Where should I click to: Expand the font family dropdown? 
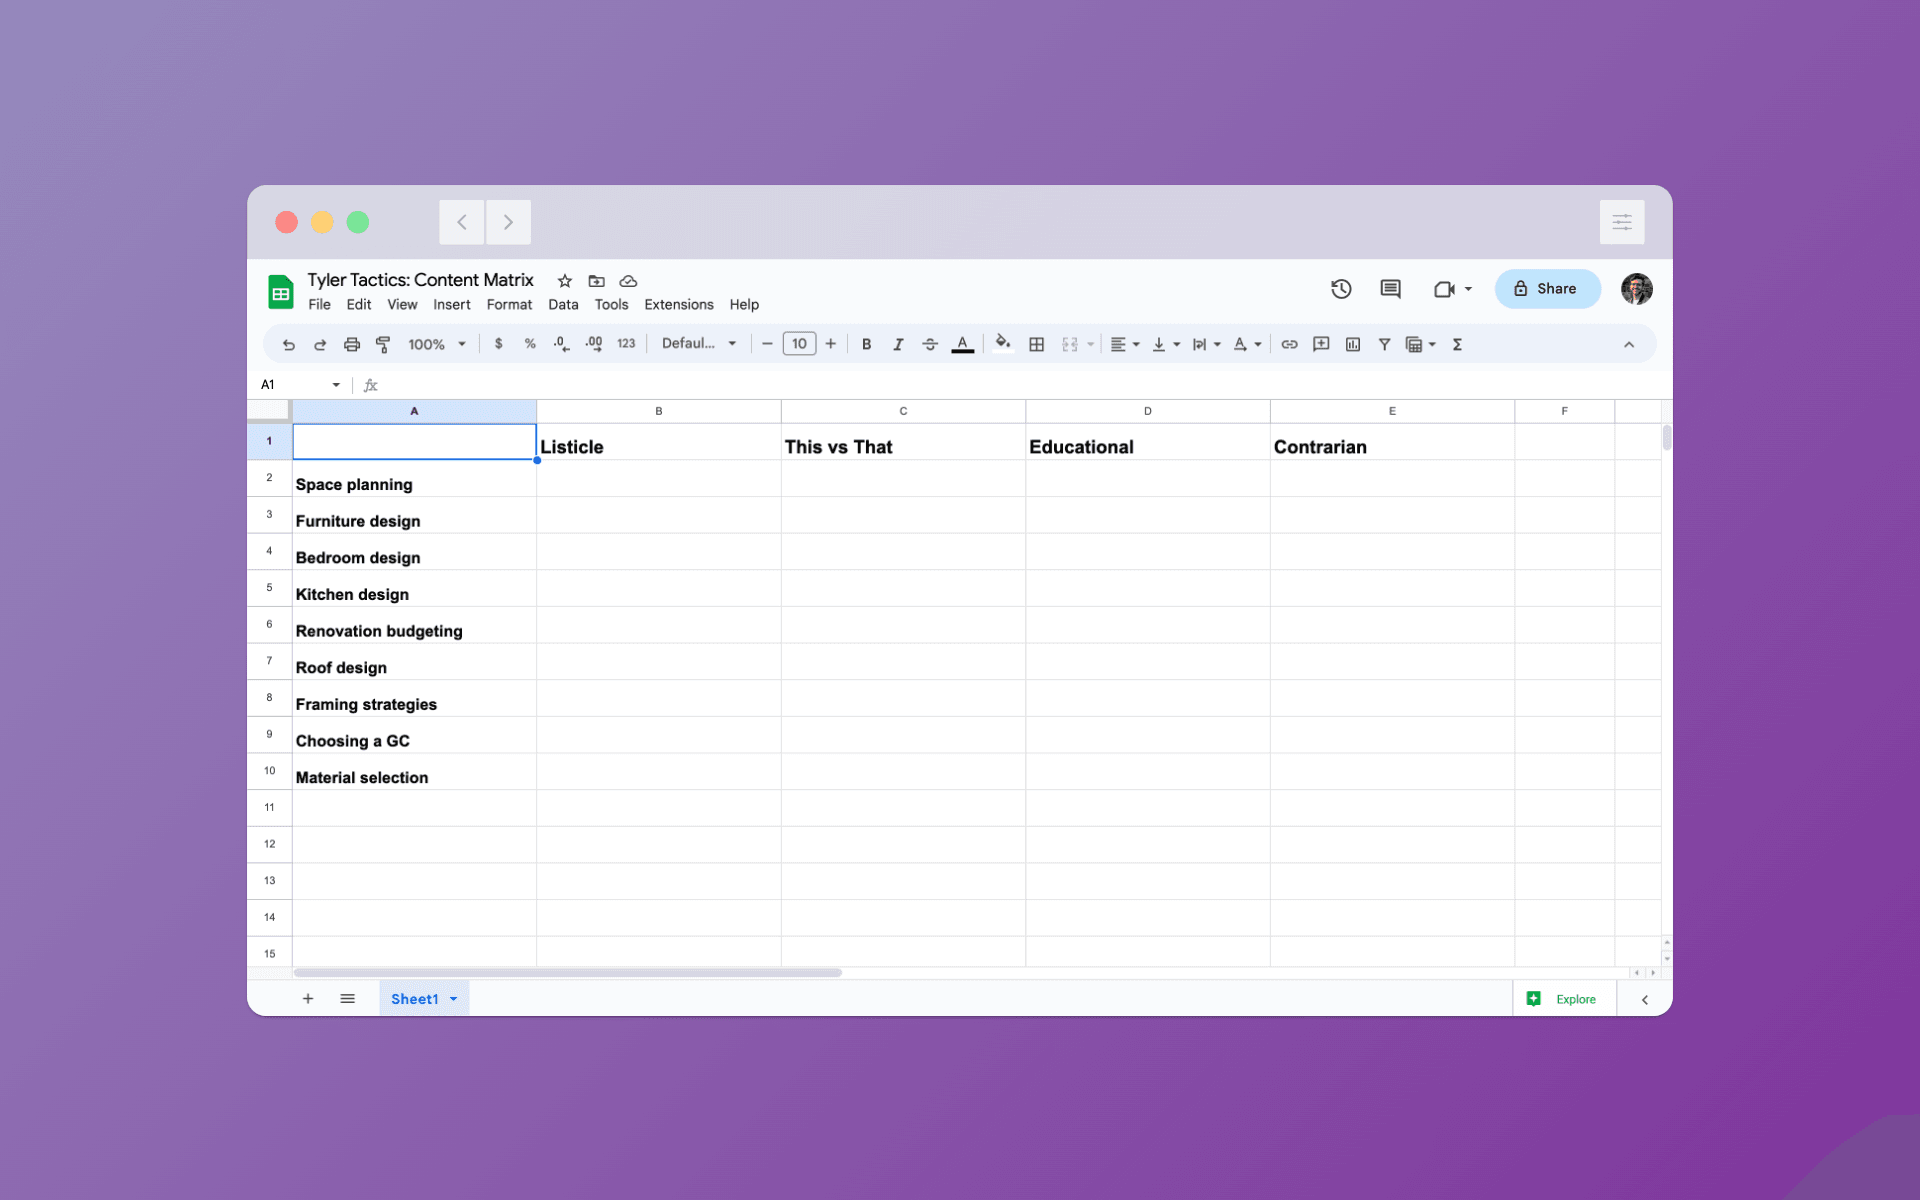pos(699,344)
